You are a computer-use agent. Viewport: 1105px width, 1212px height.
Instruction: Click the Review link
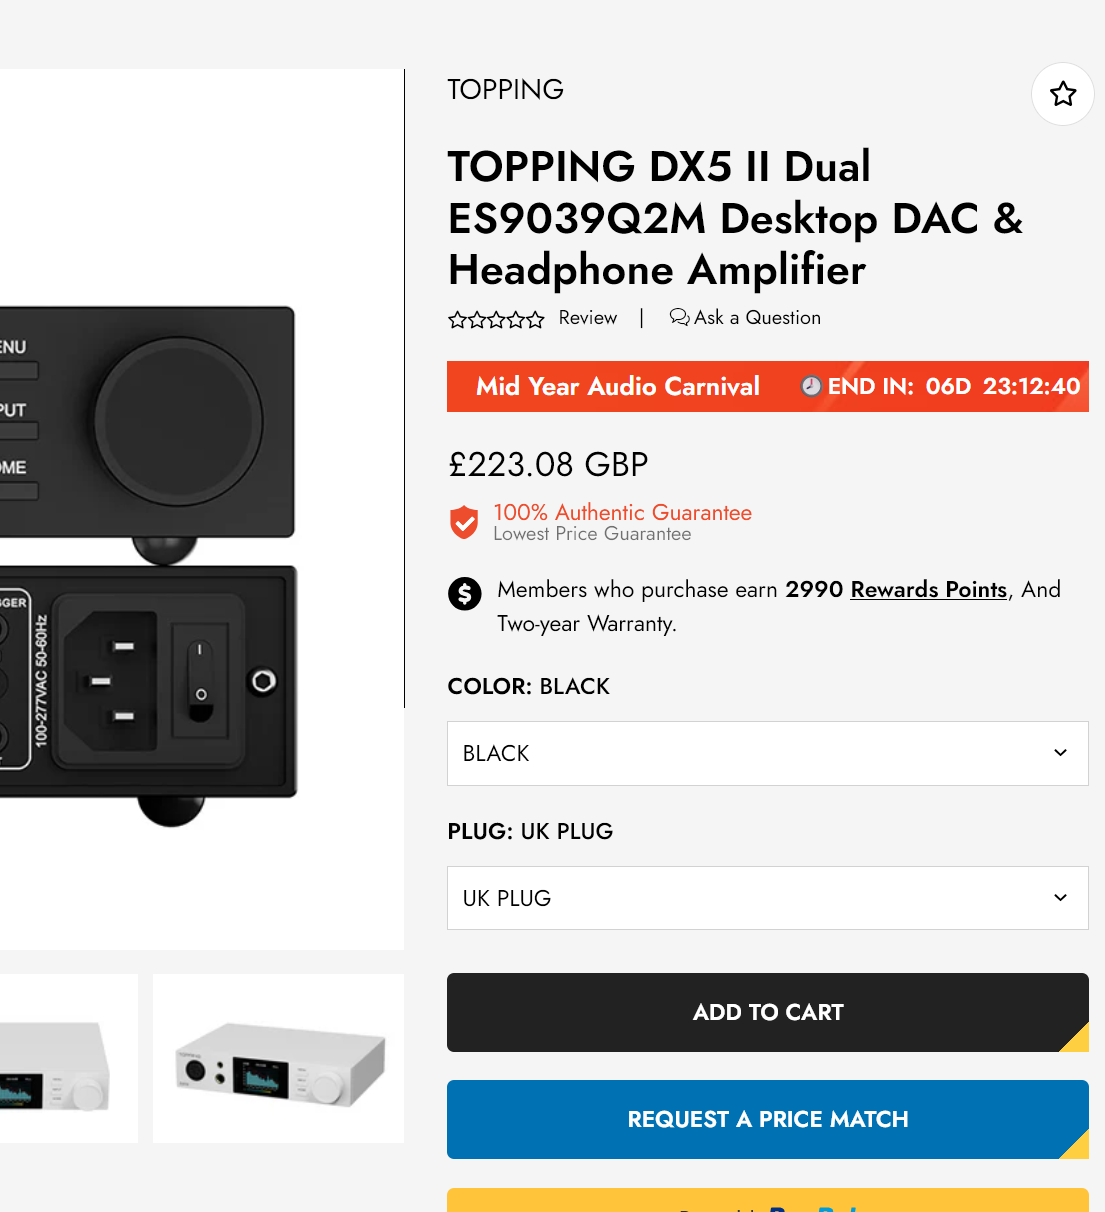point(587,318)
